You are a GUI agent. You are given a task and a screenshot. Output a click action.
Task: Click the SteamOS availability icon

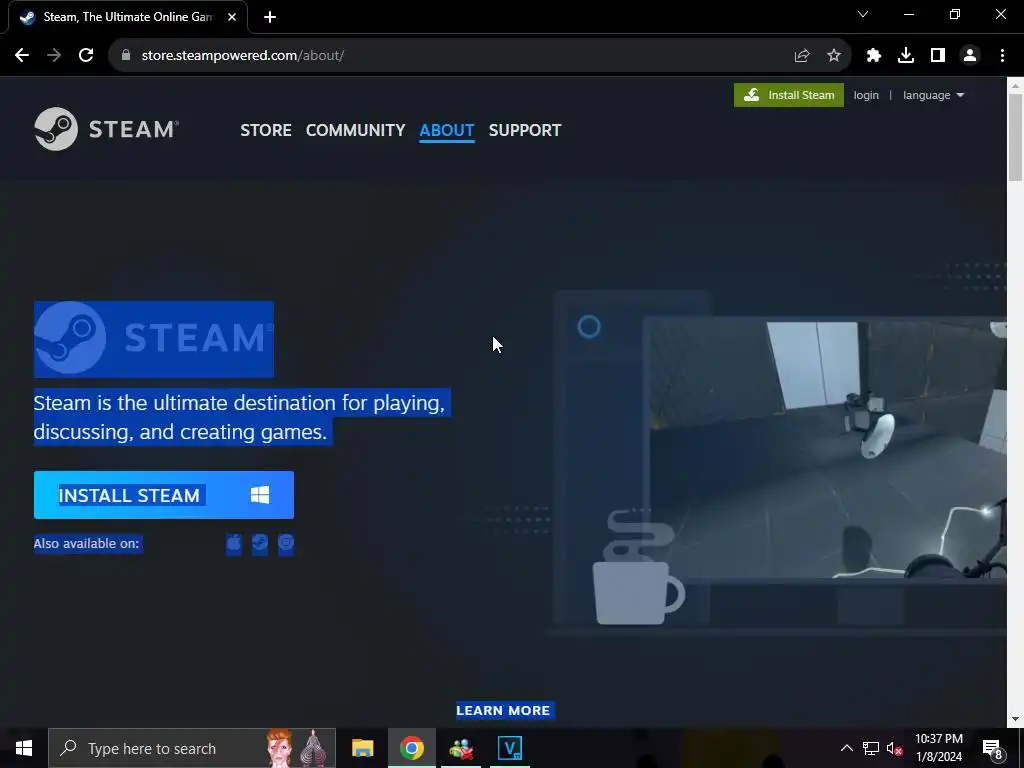260,543
